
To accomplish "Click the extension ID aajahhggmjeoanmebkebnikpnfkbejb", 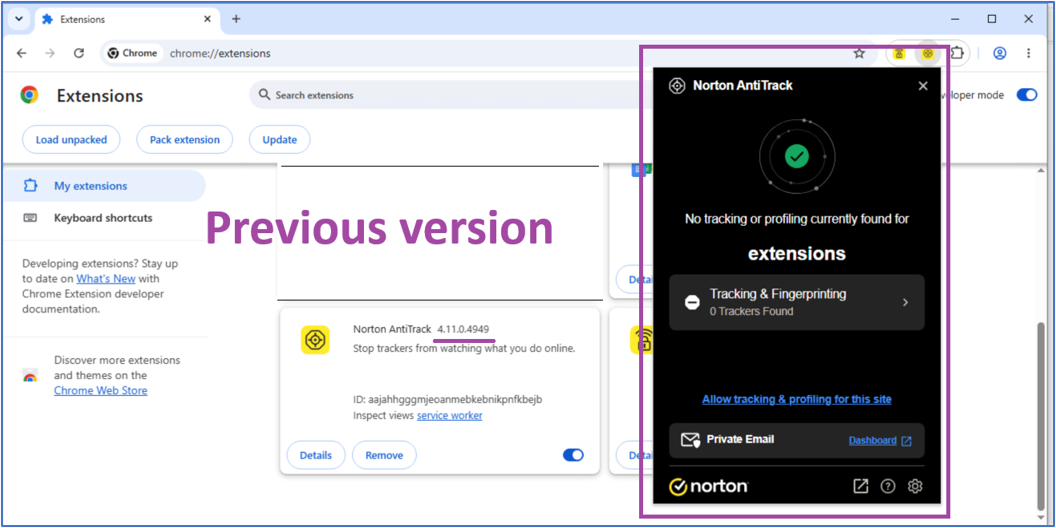I will pyautogui.click(x=448, y=399).
